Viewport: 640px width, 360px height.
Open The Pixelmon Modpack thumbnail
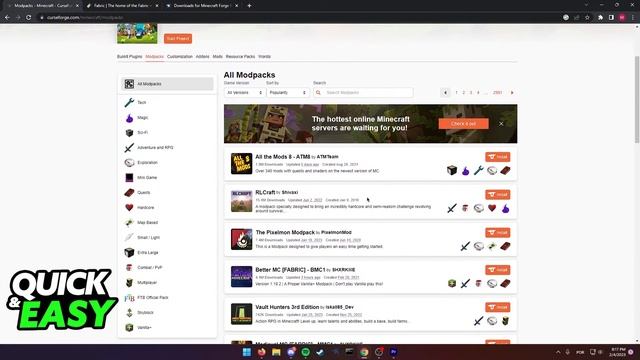(x=241, y=239)
